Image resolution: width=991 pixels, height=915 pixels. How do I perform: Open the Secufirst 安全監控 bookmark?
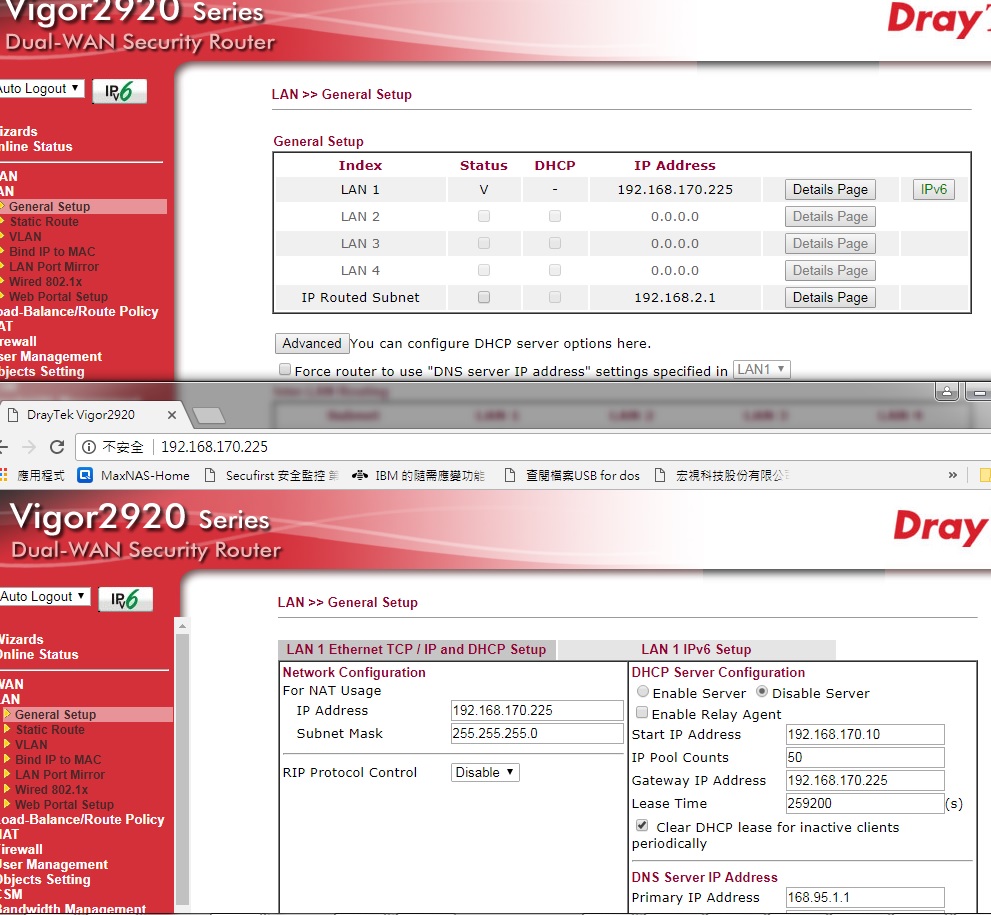(x=271, y=475)
